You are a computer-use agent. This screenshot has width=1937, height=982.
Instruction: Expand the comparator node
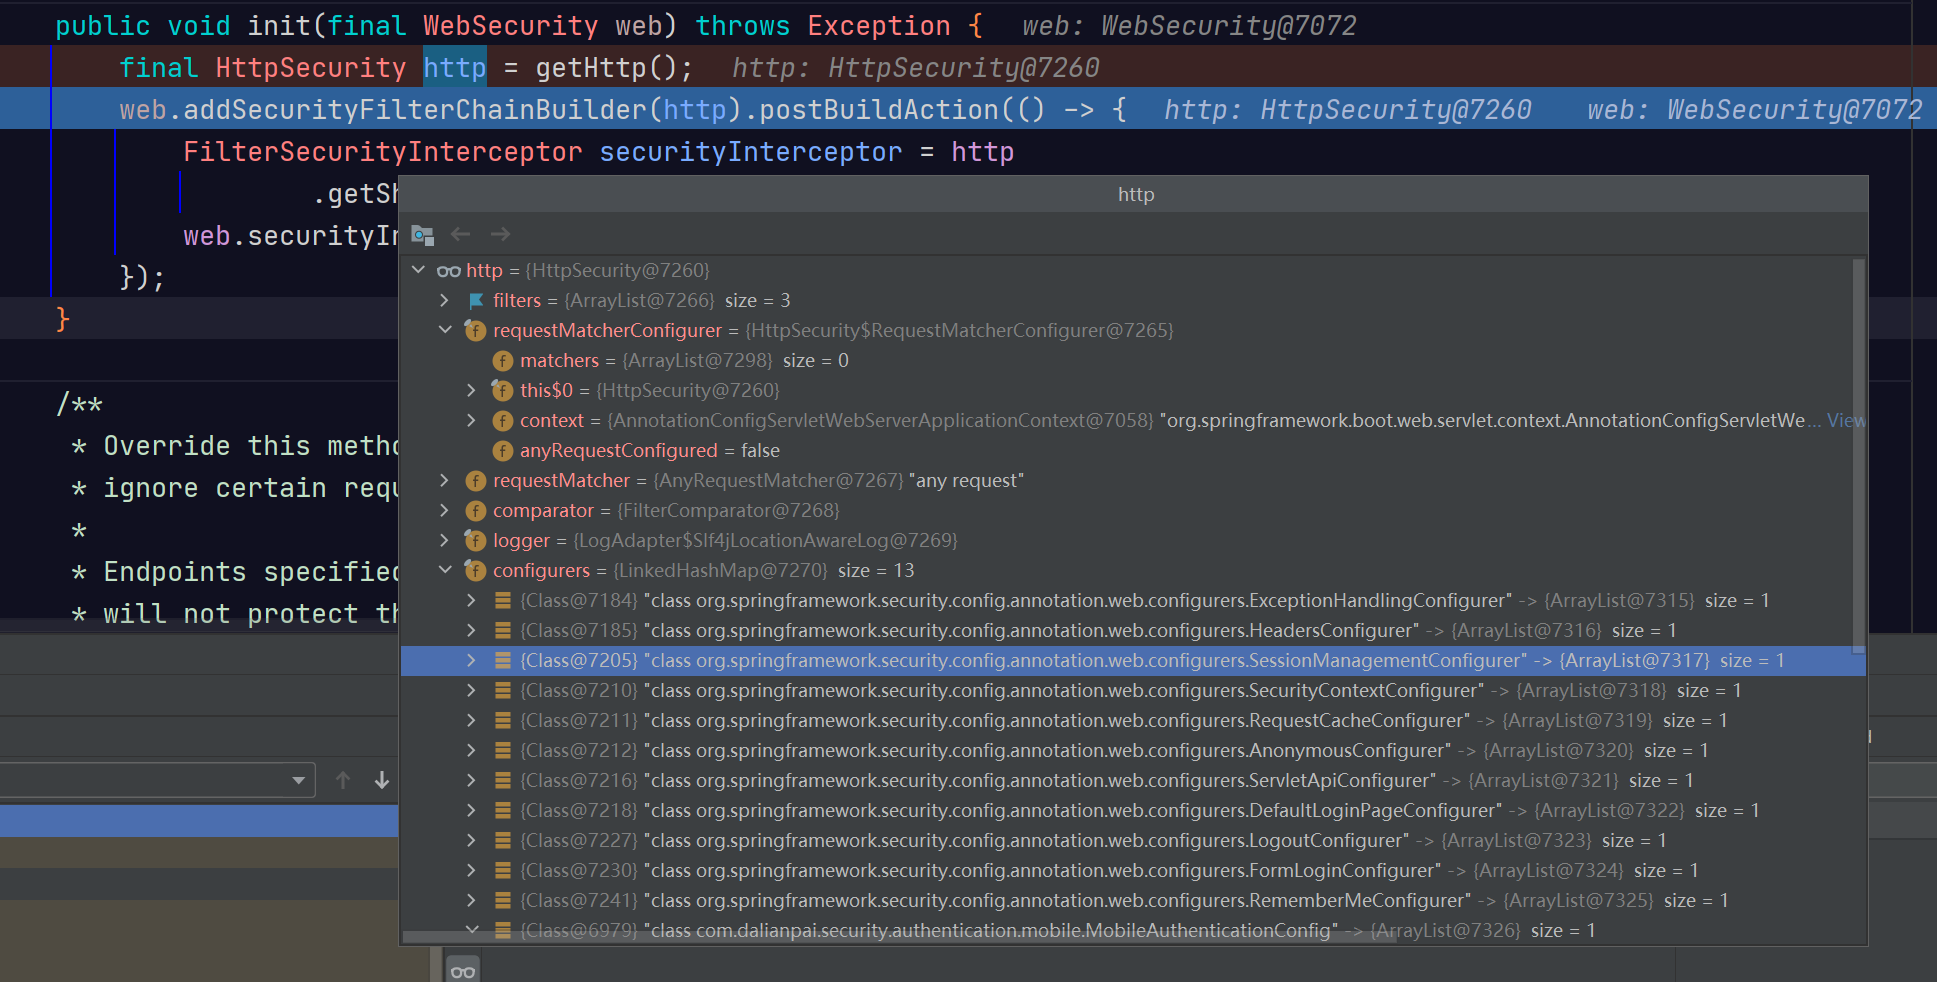[445, 510]
